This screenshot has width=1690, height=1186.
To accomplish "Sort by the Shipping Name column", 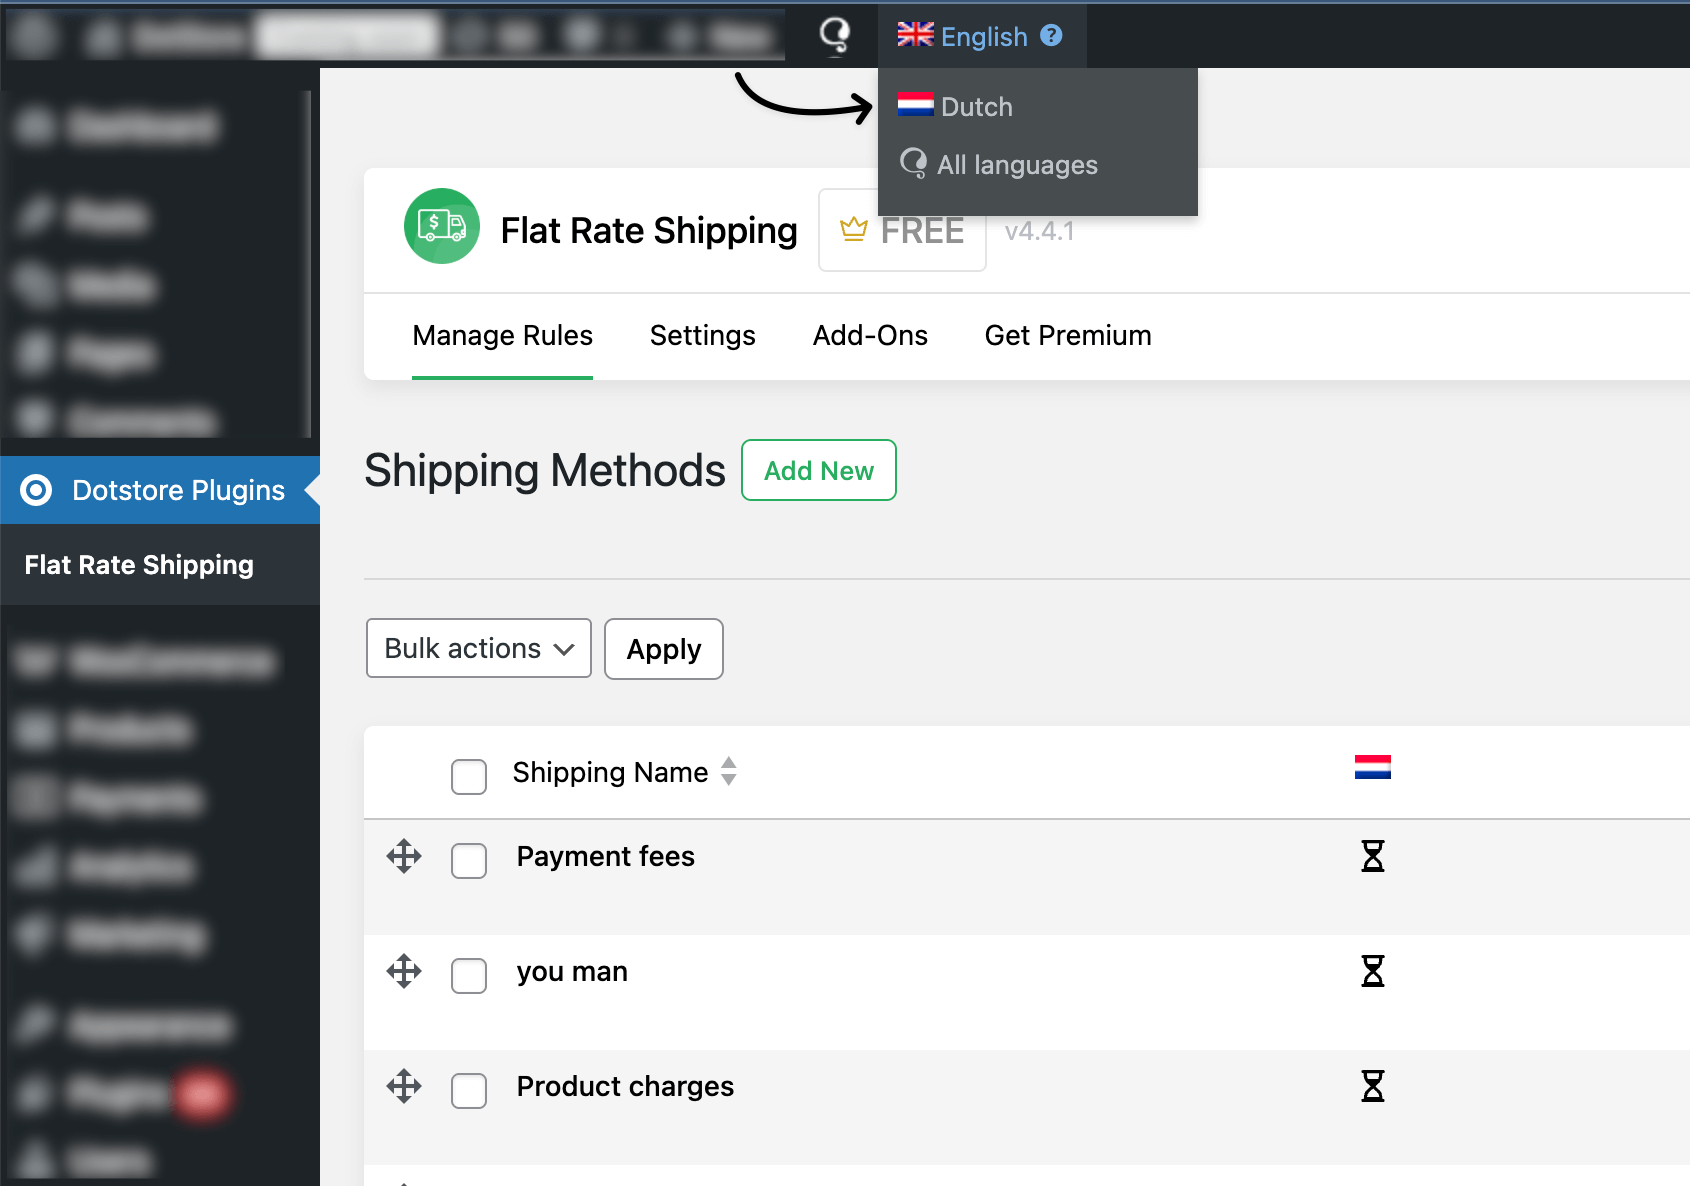I will pyautogui.click(x=610, y=772).
